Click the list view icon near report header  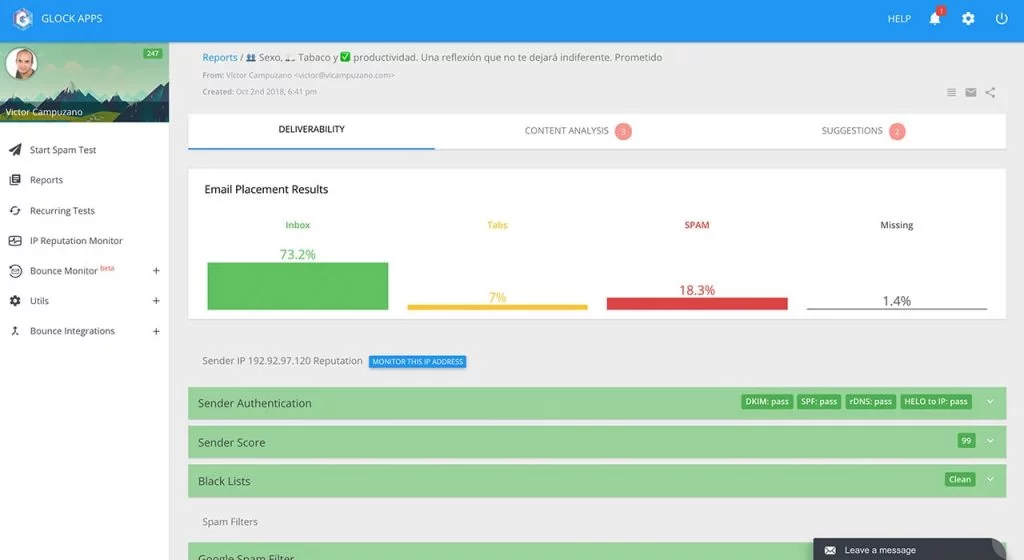[x=952, y=92]
